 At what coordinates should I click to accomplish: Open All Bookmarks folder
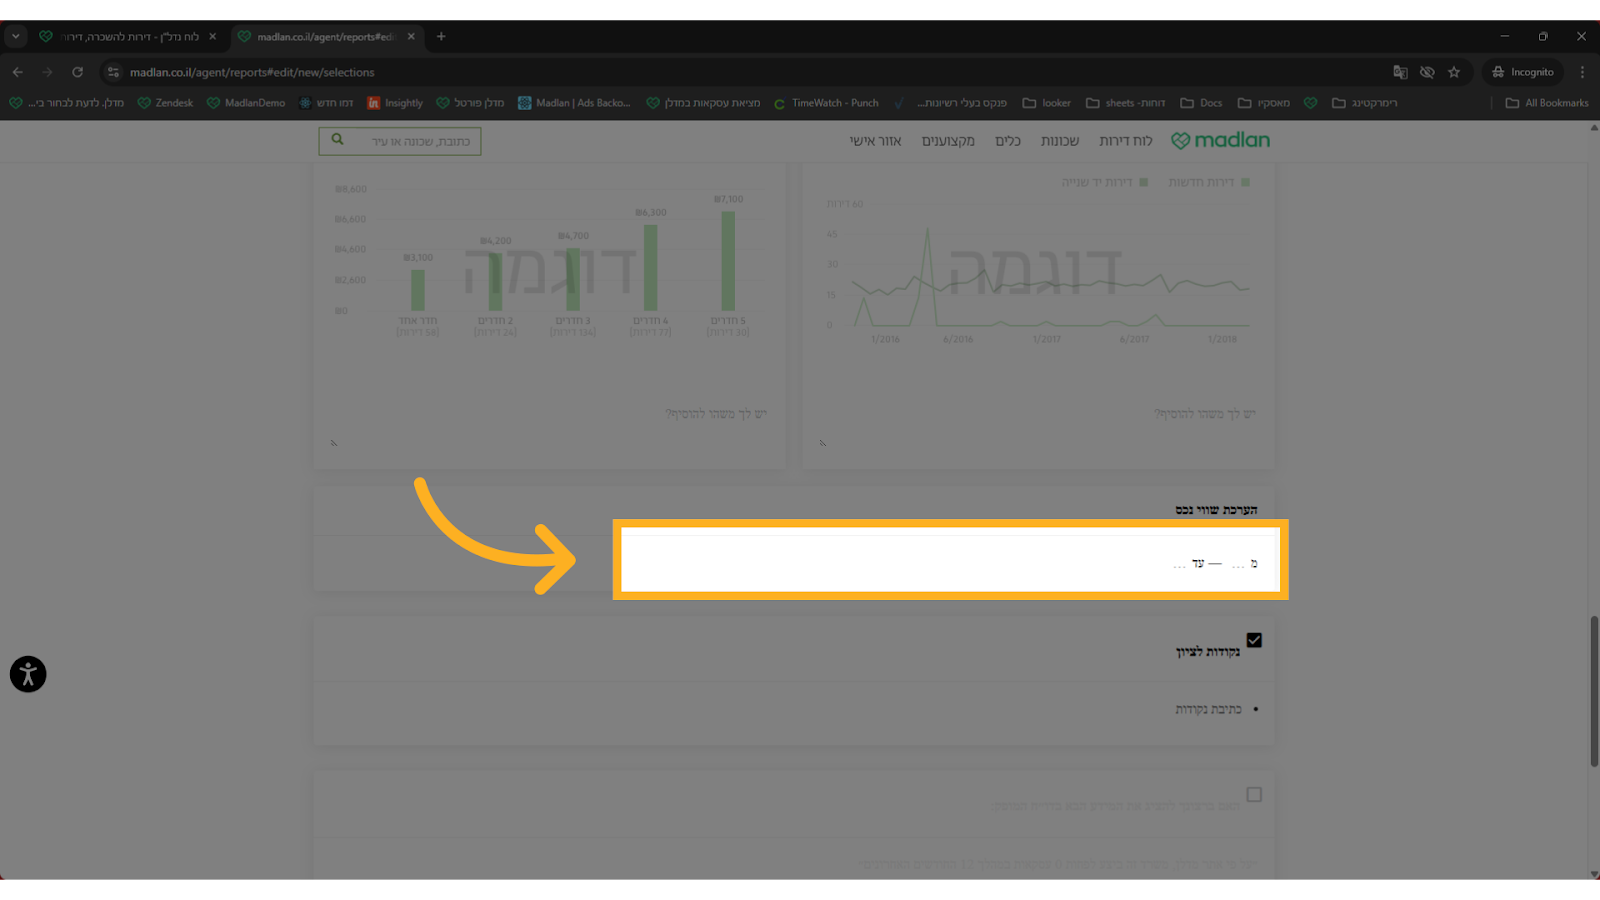tap(1547, 103)
